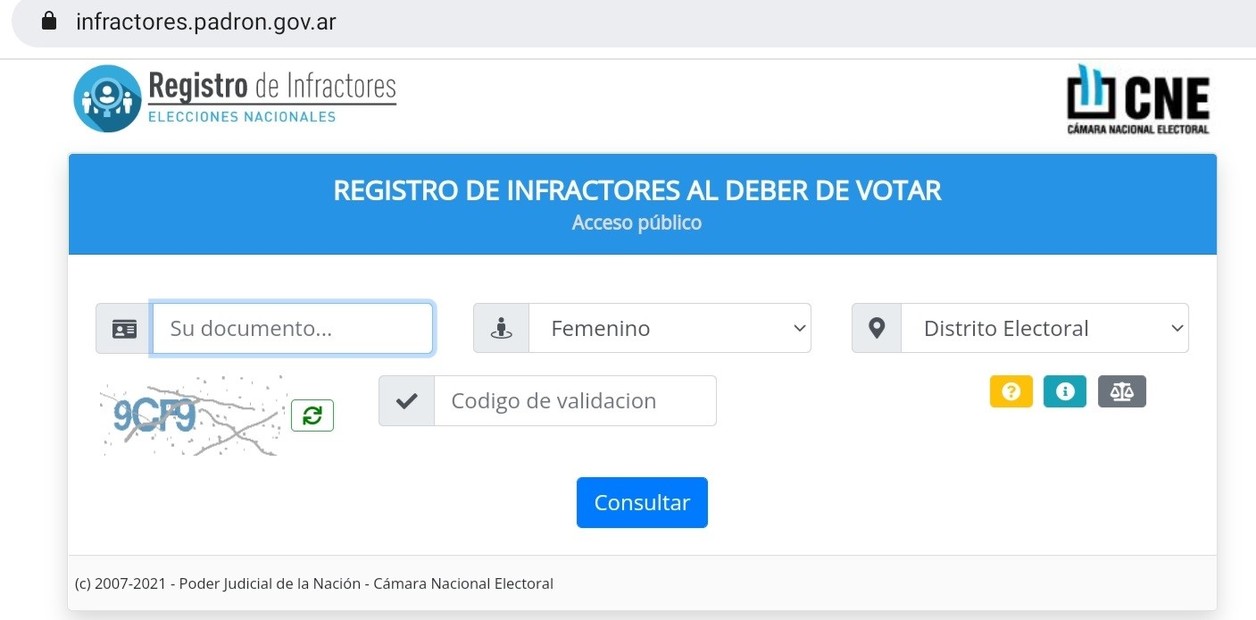Click the person icon beside gender selector
This screenshot has height=620, width=1256.
click(501, 329)
